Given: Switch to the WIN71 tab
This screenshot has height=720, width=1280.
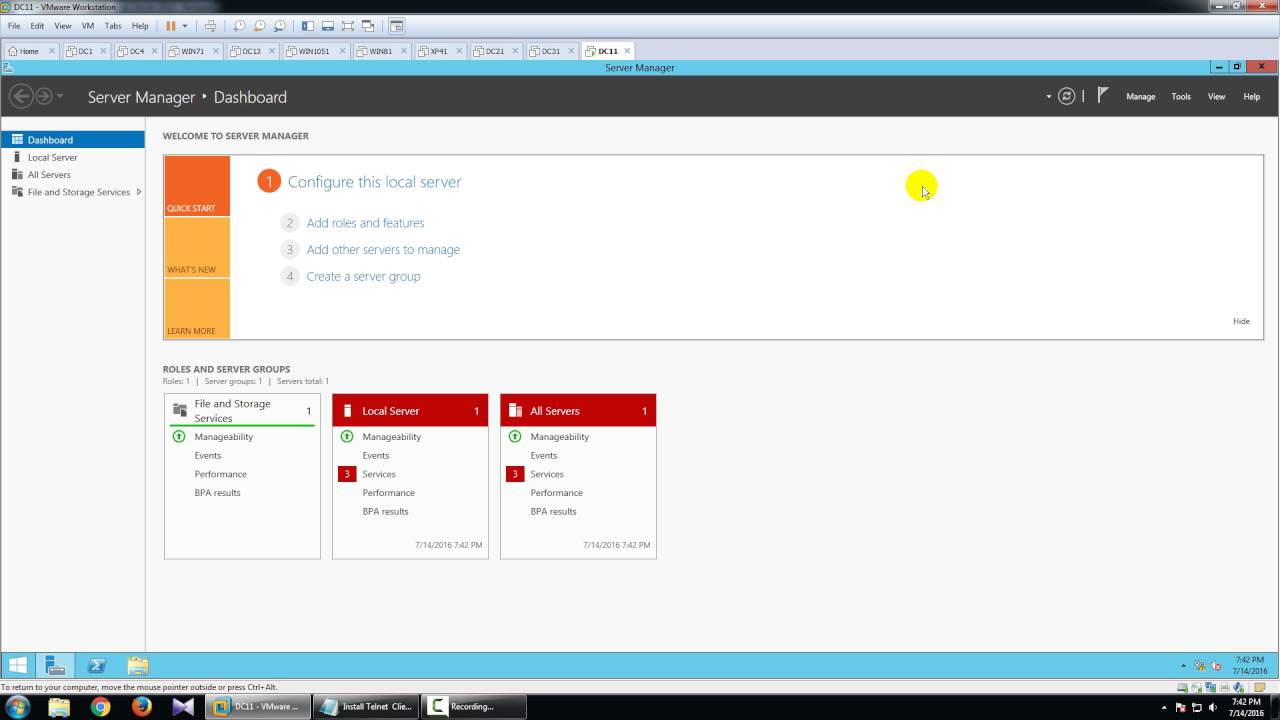Looking at the screenshot, I should pyautogui.click(x=191, y=51).
